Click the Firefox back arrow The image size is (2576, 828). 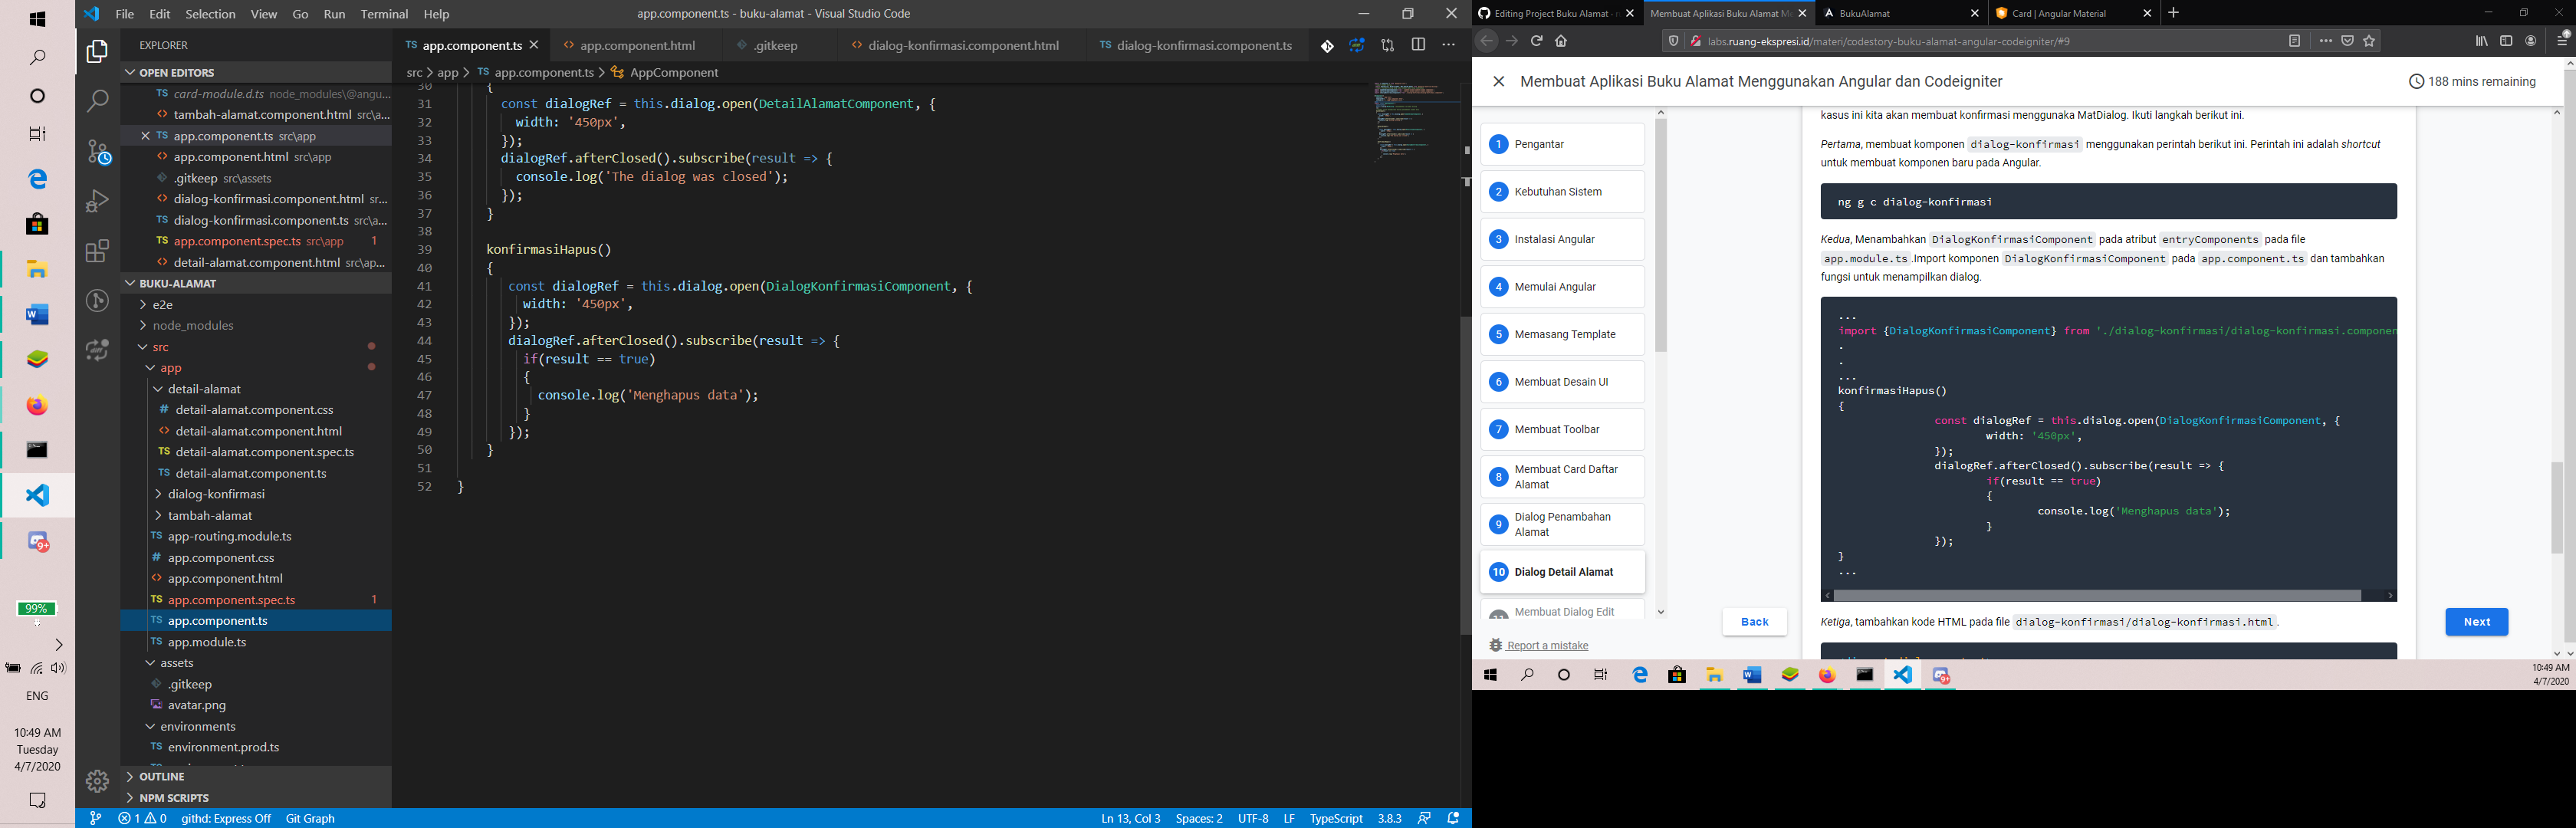click(1486, 41)
